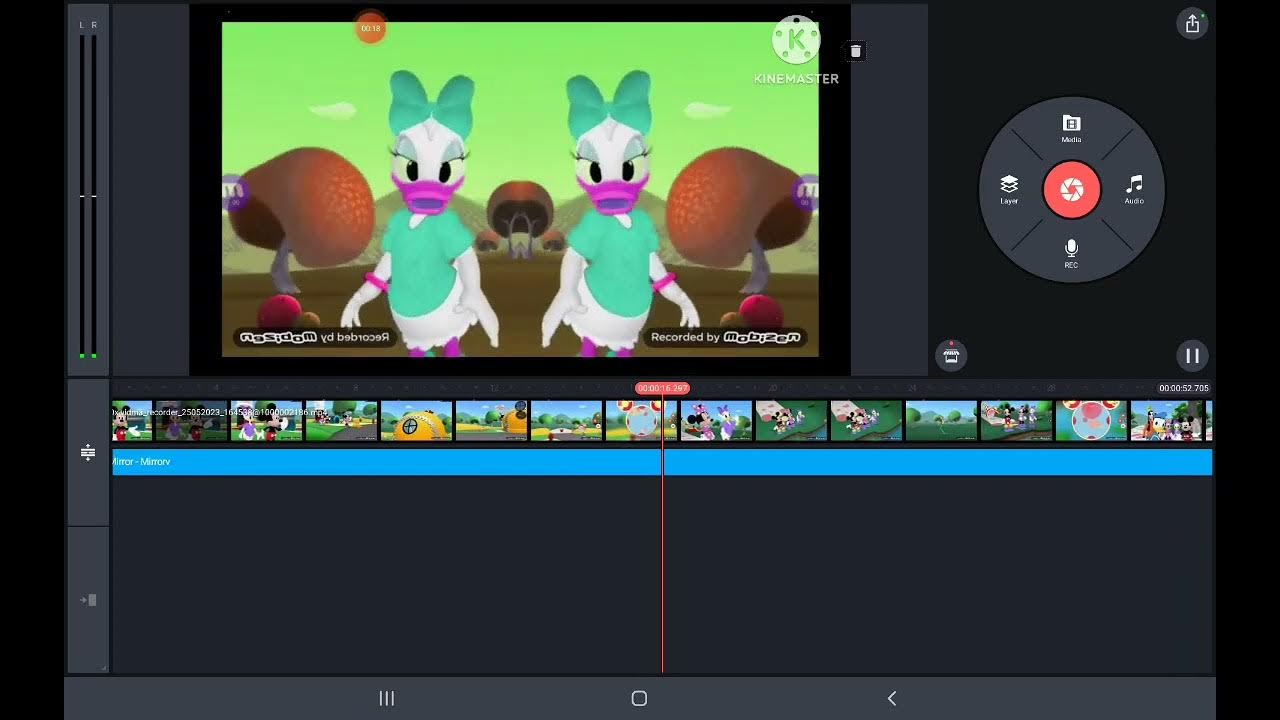Select the Mirror - Mirrorv effect layer

tap(662, 462)
